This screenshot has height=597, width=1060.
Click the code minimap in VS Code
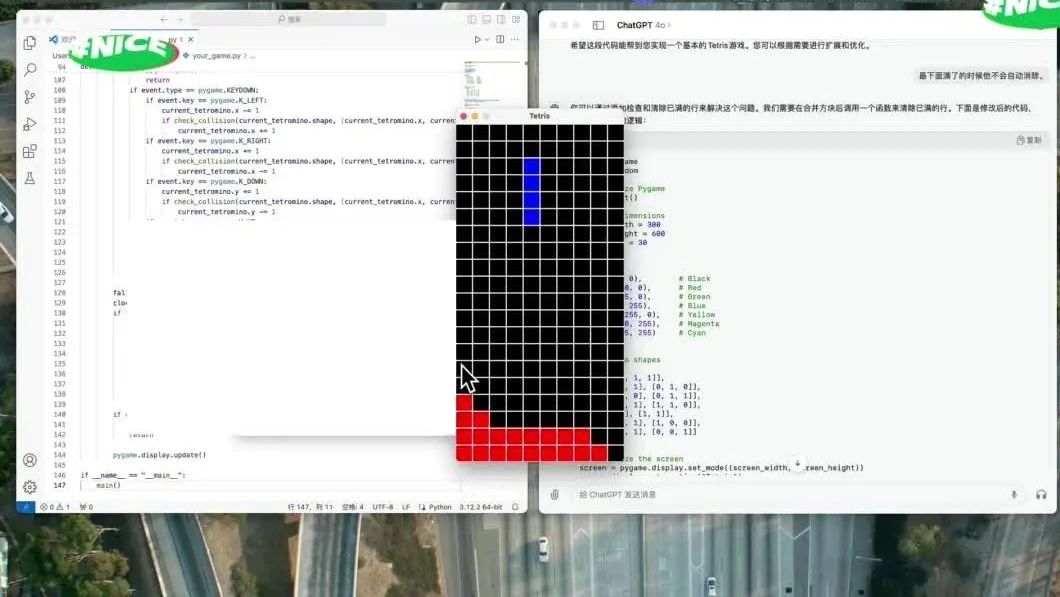point(493,87)
